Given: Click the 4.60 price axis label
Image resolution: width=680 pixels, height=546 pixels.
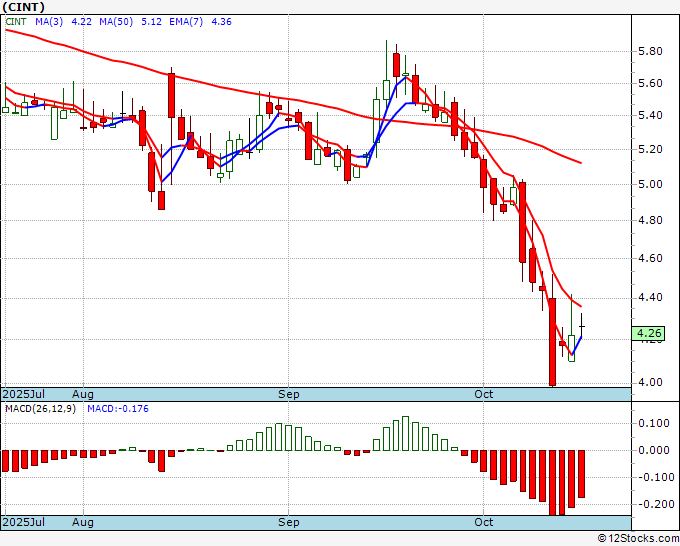Looking at the screenshot, I should coord(651,258).
